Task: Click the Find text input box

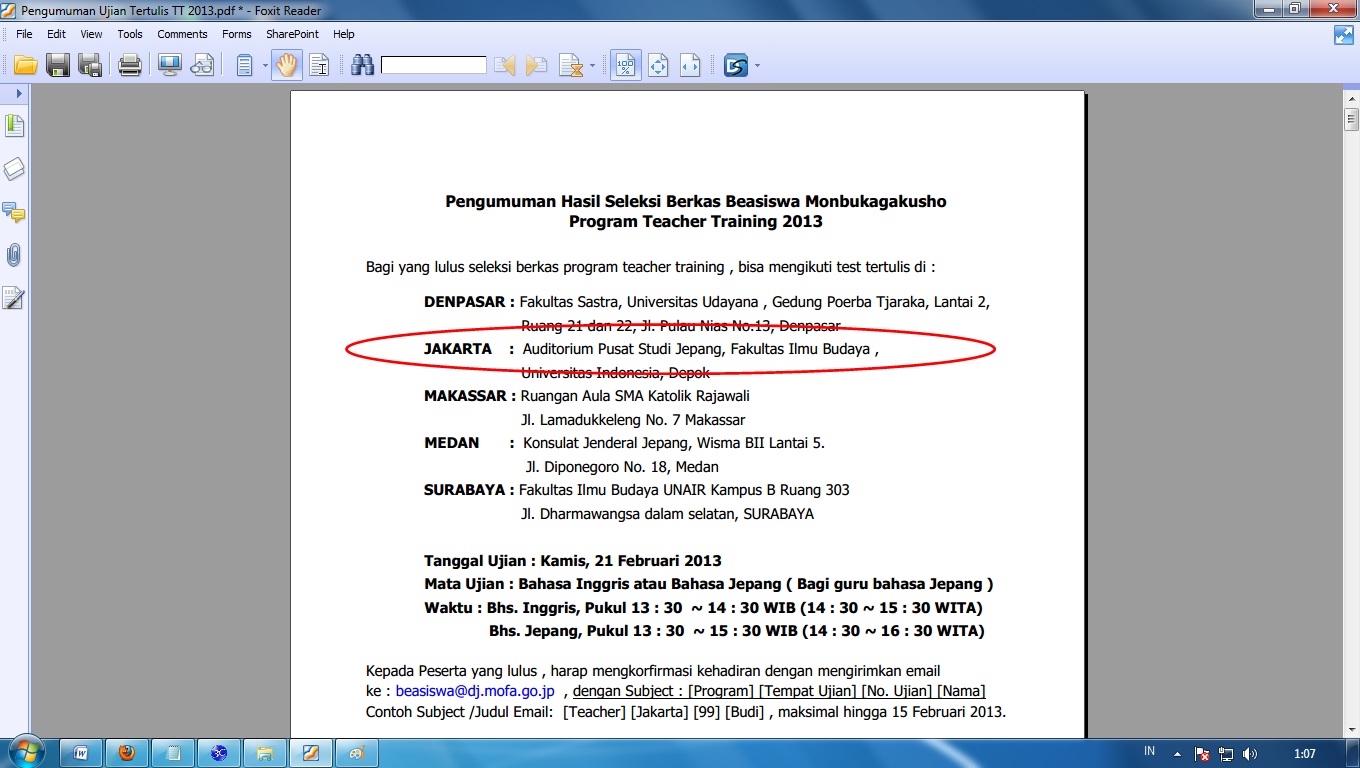Action: (433, 66)
